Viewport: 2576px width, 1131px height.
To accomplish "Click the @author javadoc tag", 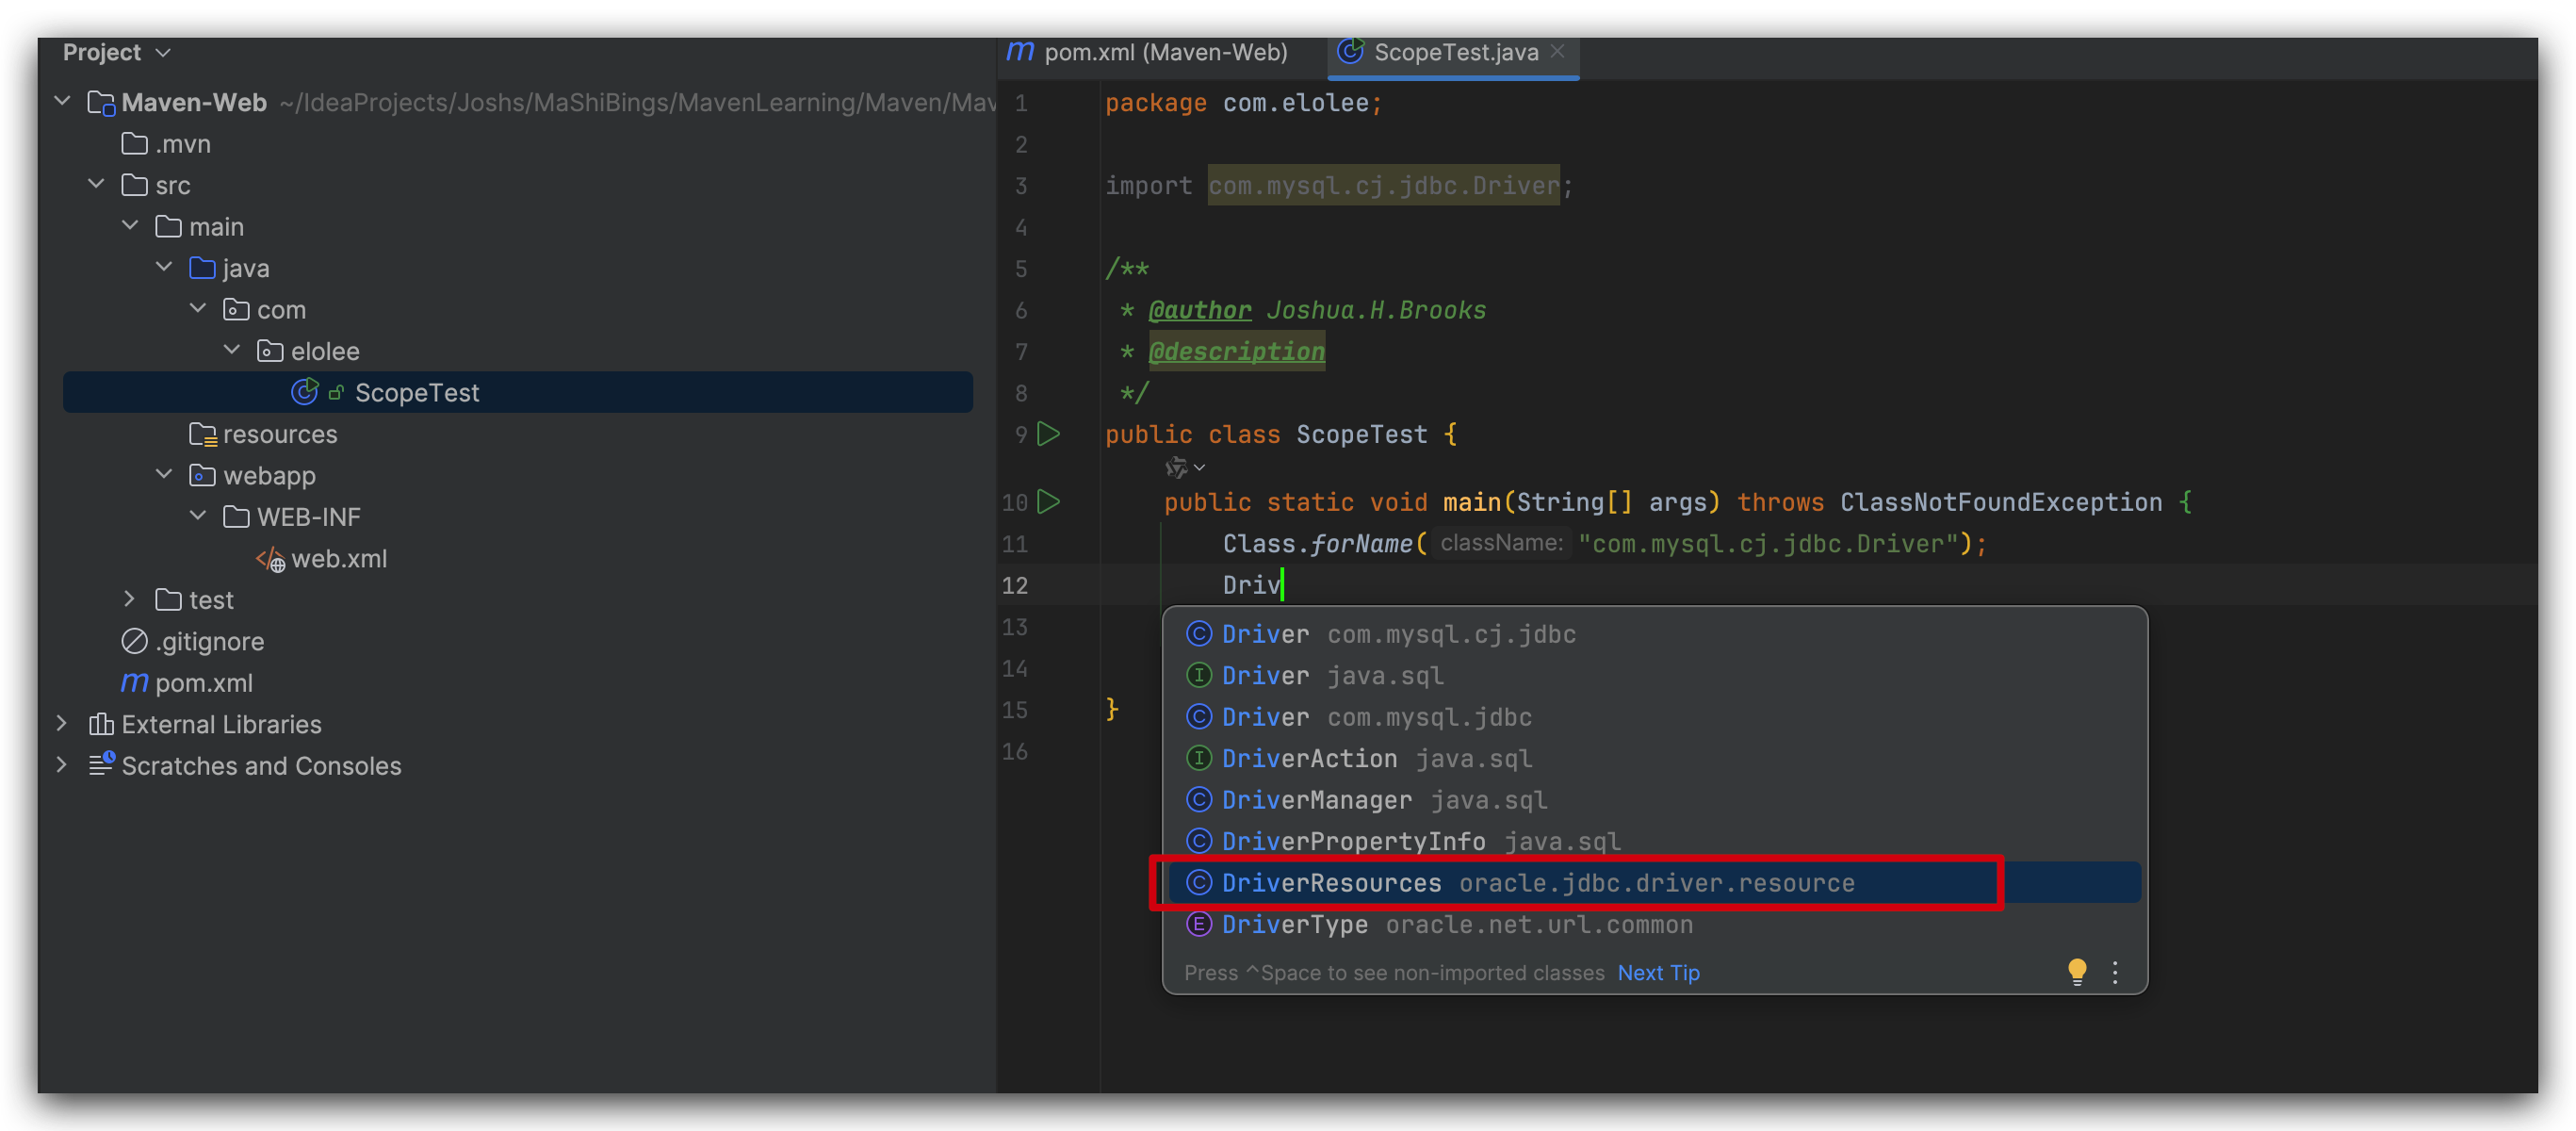I will pos(1199,310).
